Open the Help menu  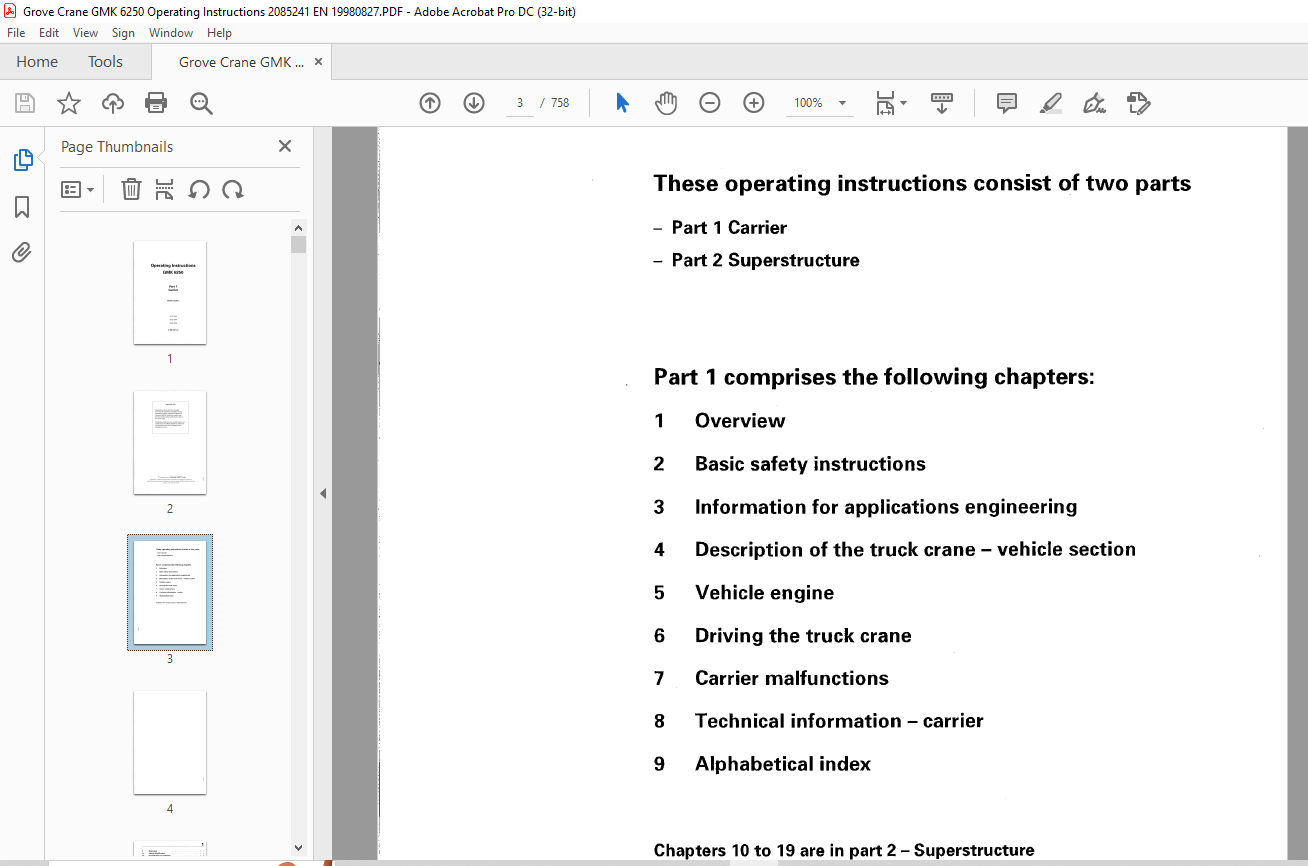(x=219, y=33)
